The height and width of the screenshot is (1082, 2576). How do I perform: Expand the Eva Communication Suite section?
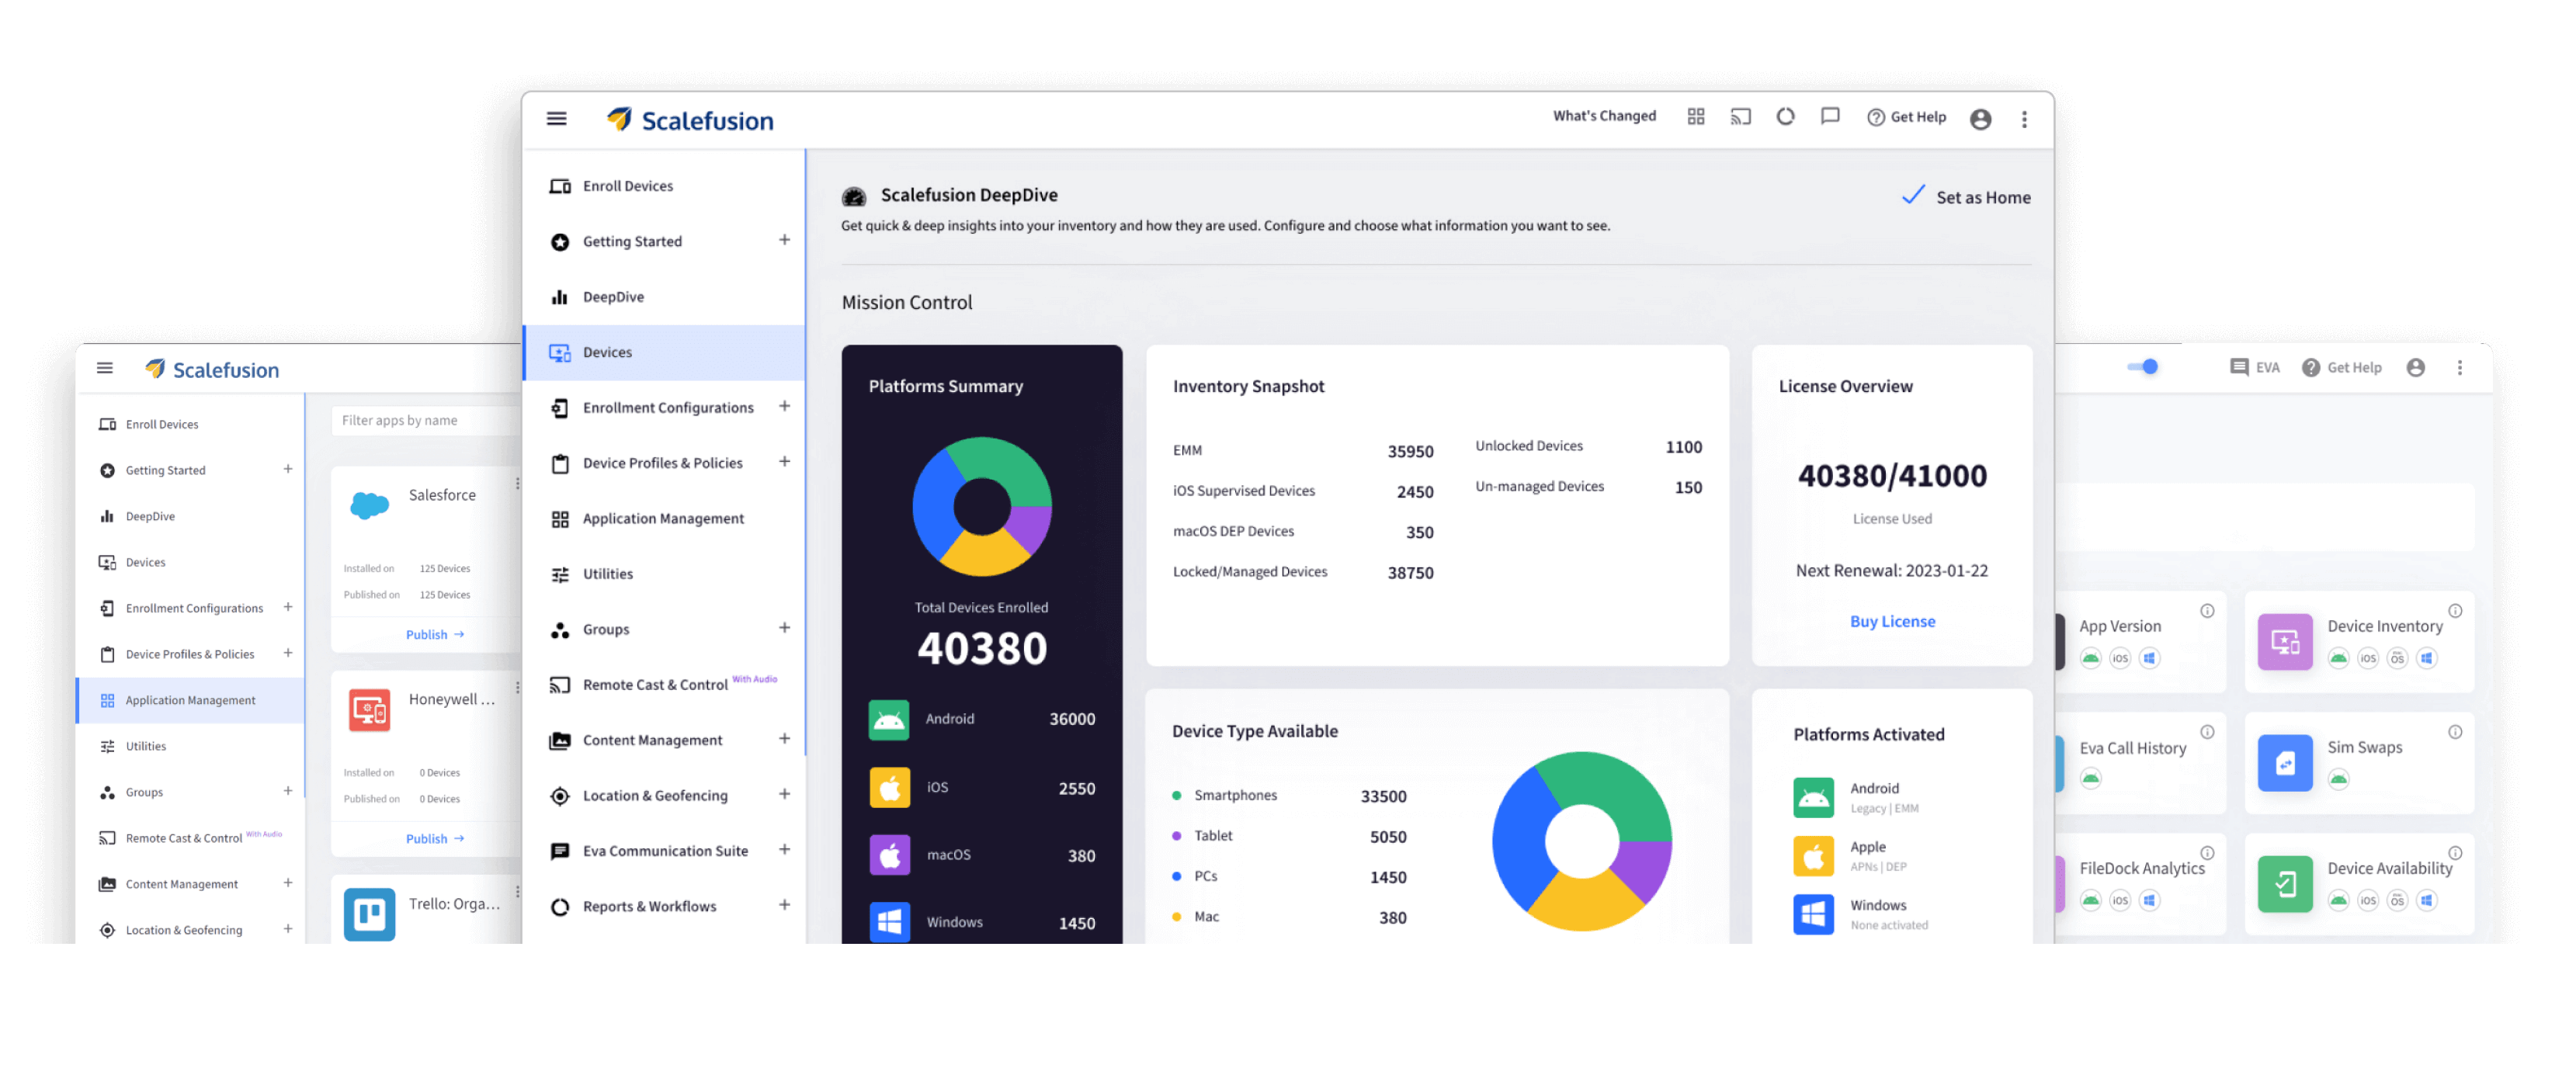click(x=785, y=850)
